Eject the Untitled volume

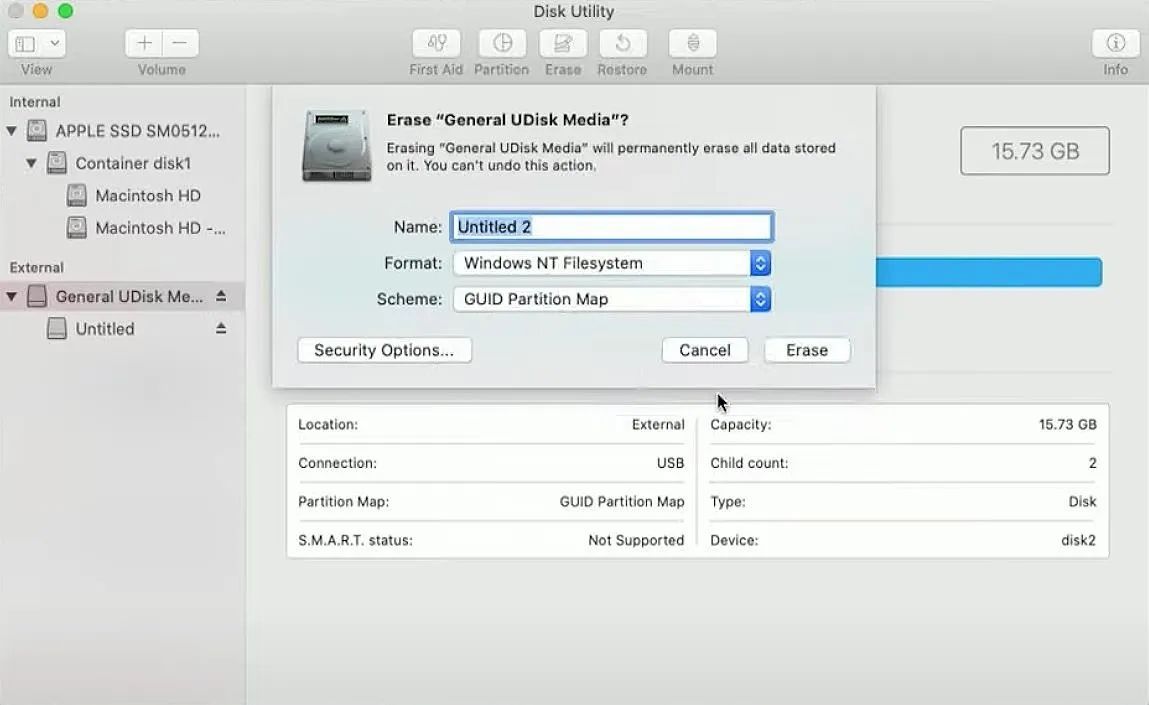(221, 328)
